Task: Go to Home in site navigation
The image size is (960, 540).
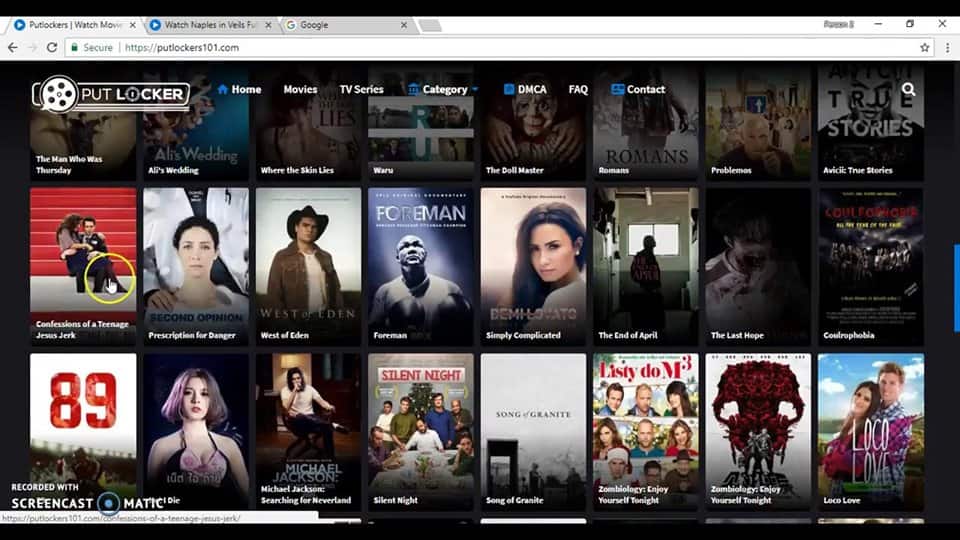Action: (x=239, y=89)
